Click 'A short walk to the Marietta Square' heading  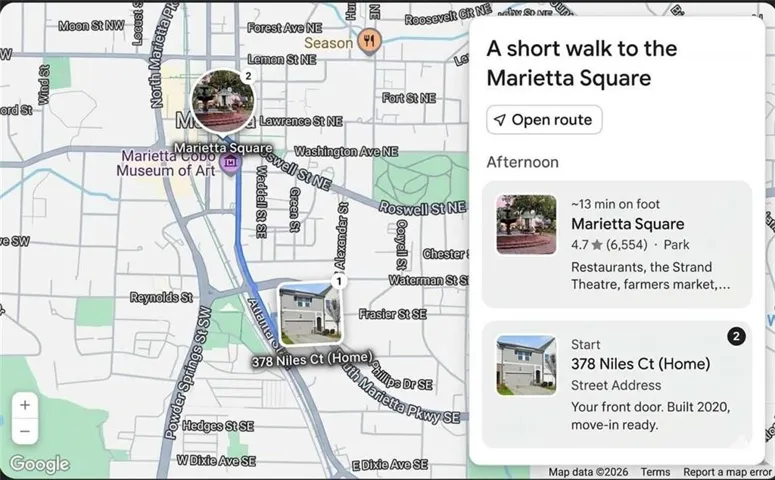point(582,63)
